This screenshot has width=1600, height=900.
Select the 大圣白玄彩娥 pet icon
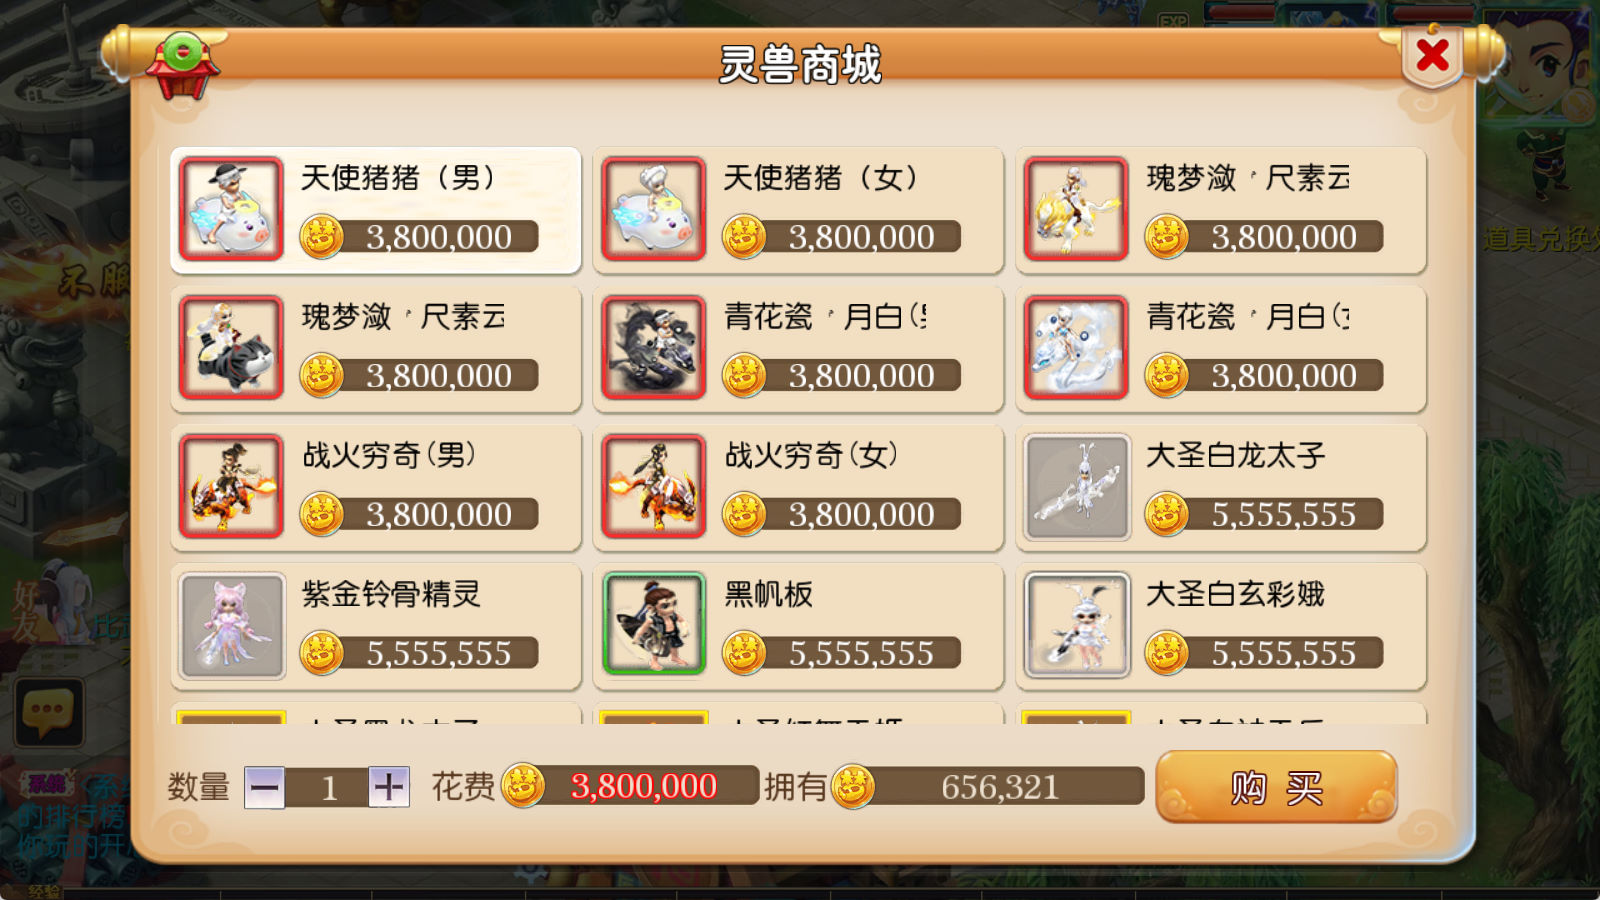point(1077,626)
